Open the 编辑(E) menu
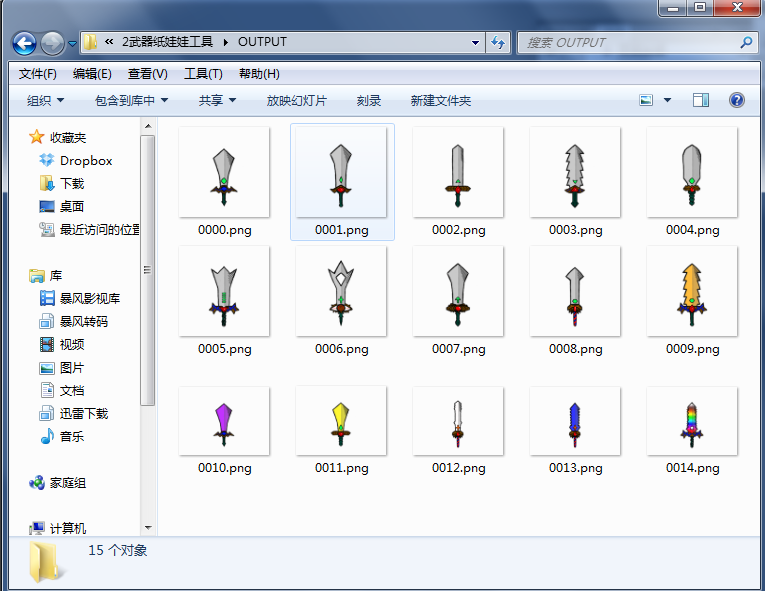The height and width of the screenshot is (591, 765). tap(92, 74)
